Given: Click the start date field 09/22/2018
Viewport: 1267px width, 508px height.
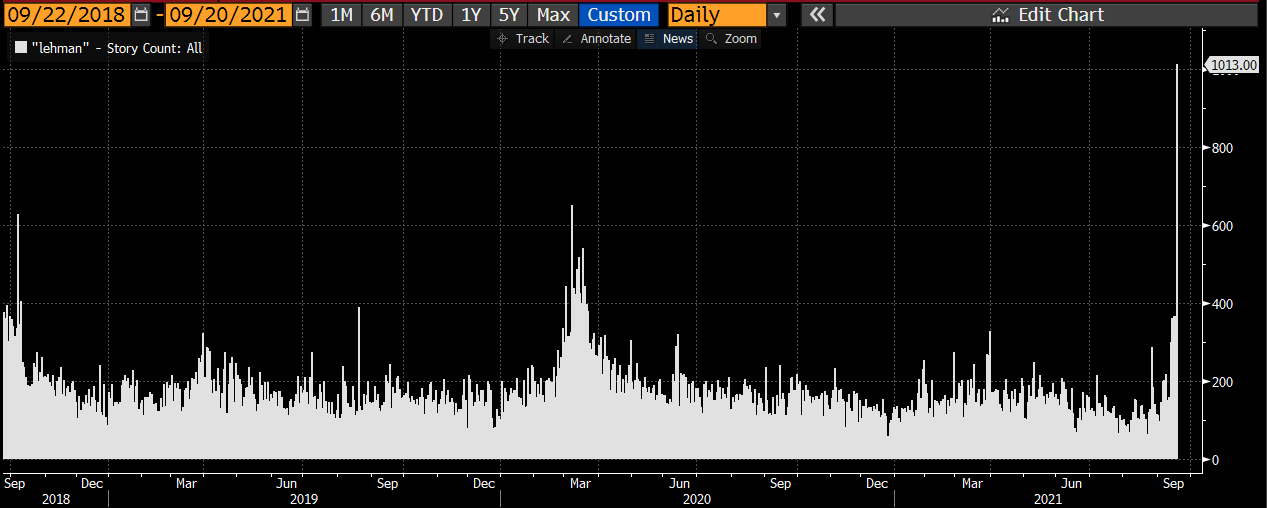Looking at the screenshot, I should (x=67, y=15).
